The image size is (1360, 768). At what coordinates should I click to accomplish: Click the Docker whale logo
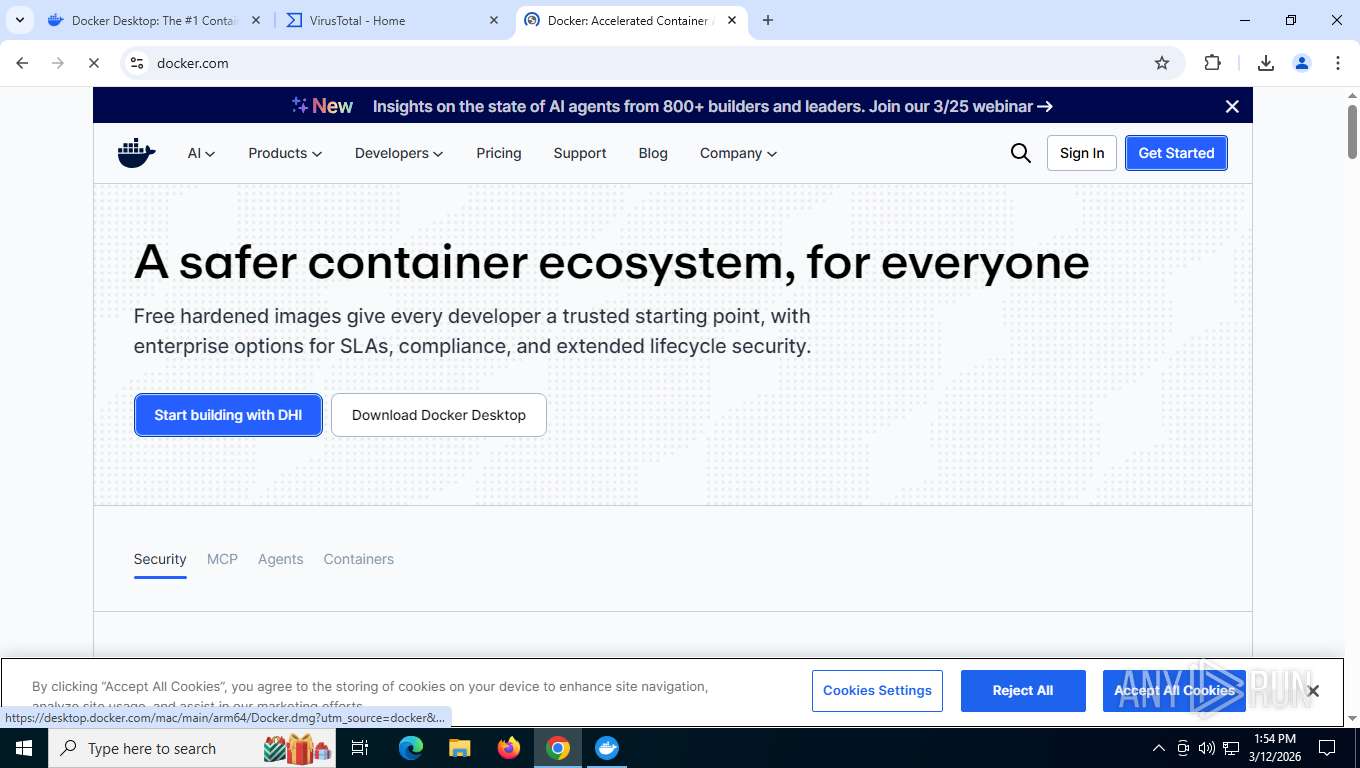(136, 153)
